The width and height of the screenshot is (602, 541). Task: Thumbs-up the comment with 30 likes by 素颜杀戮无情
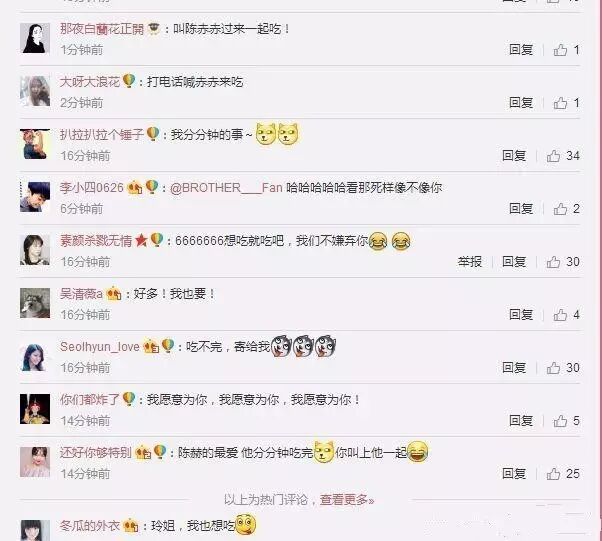pyautogui.click(x=553, y=262)
